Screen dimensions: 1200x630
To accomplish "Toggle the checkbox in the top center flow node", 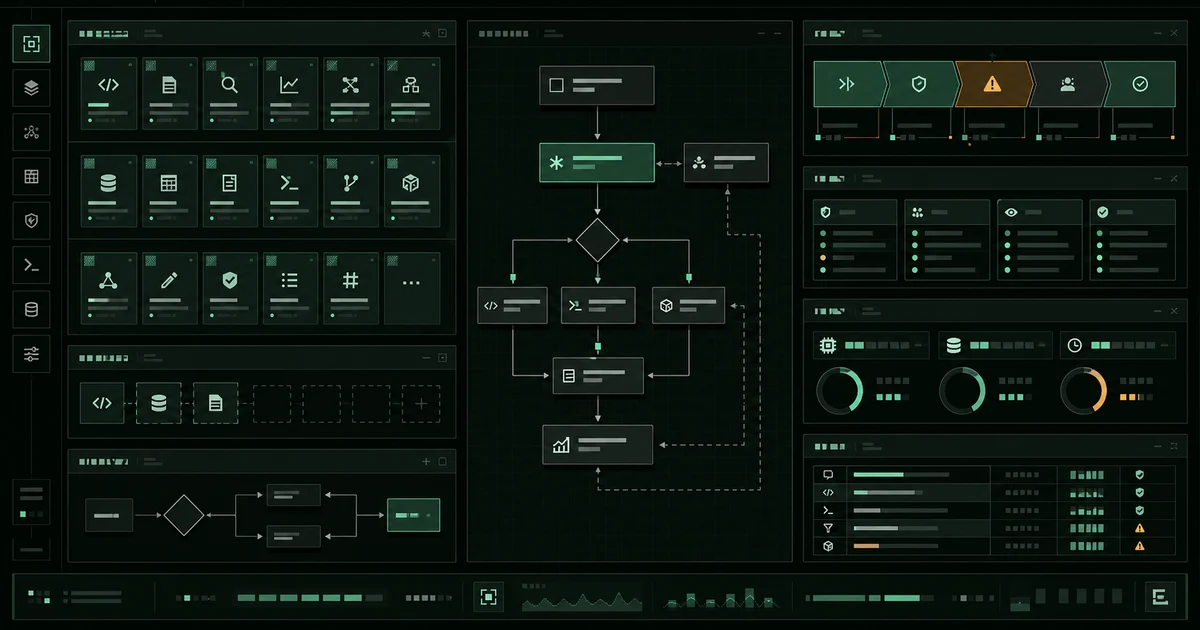I will click(557, 86).
